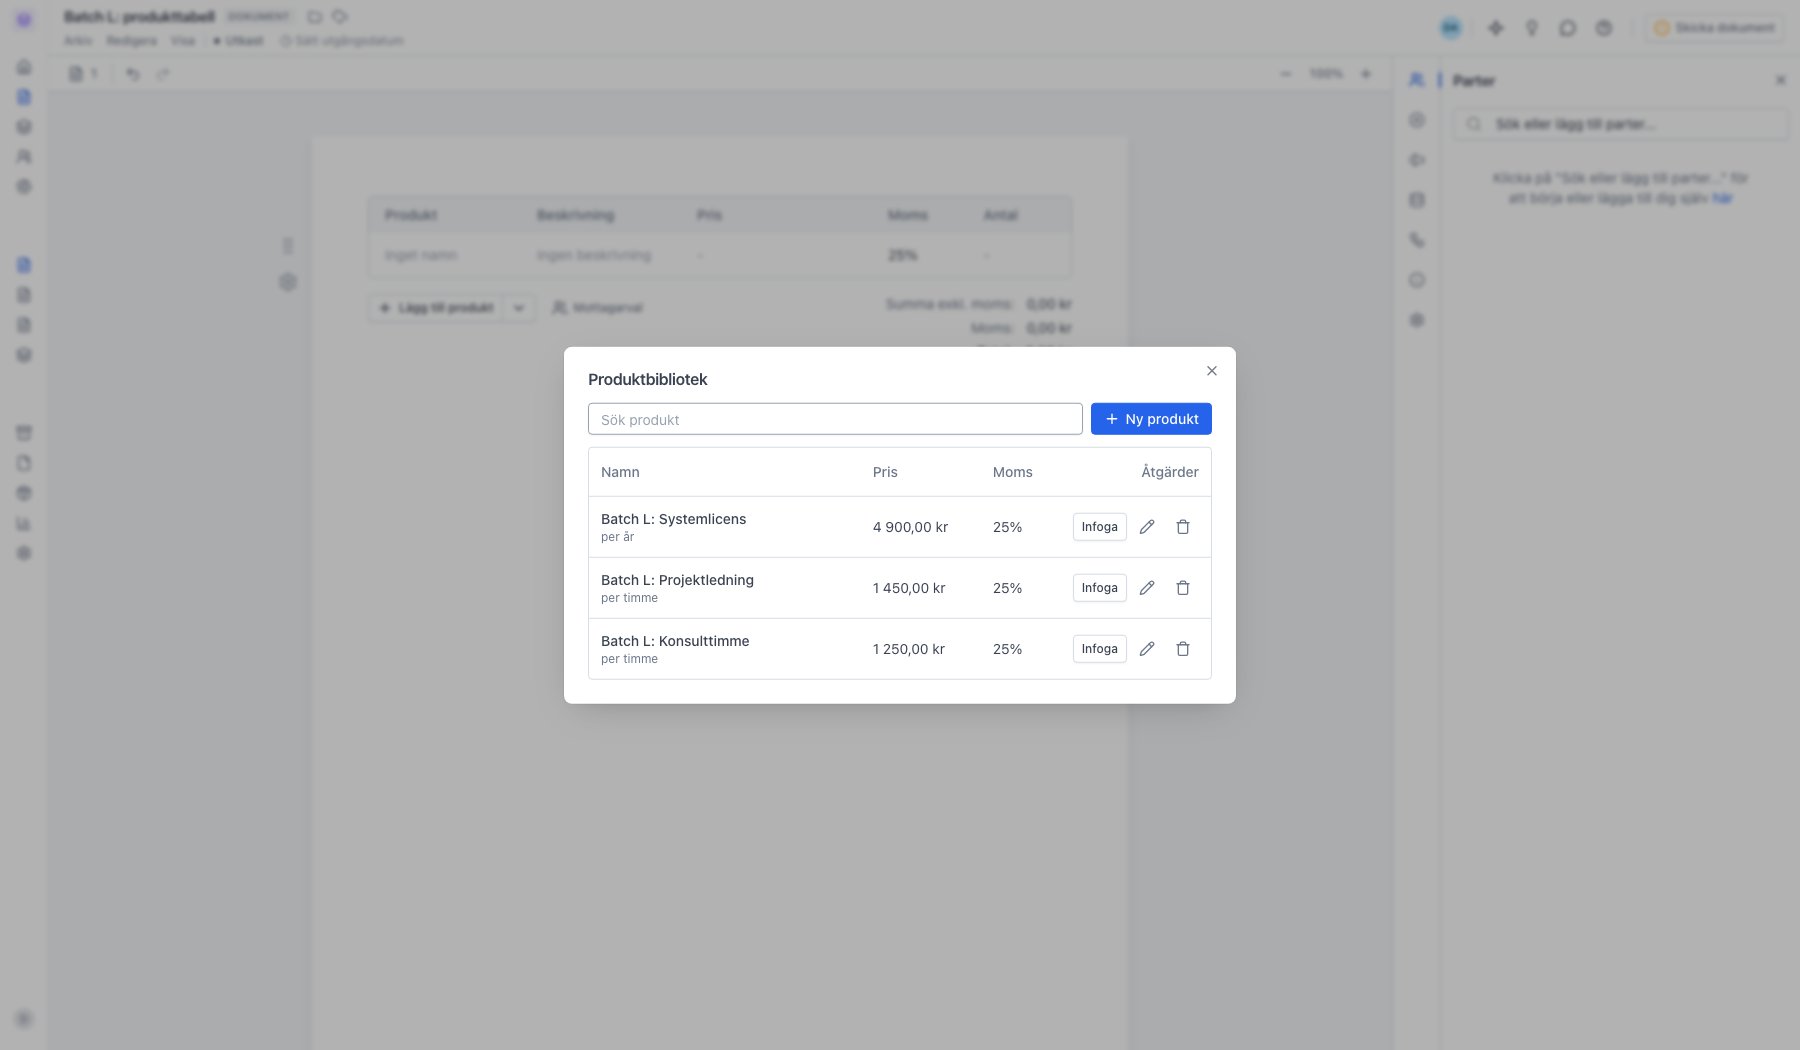This screenshot has height=1050, width=1800.
Task: Delete Batch L: Konsulttimme using trash icon
Action: point(1183,649)
